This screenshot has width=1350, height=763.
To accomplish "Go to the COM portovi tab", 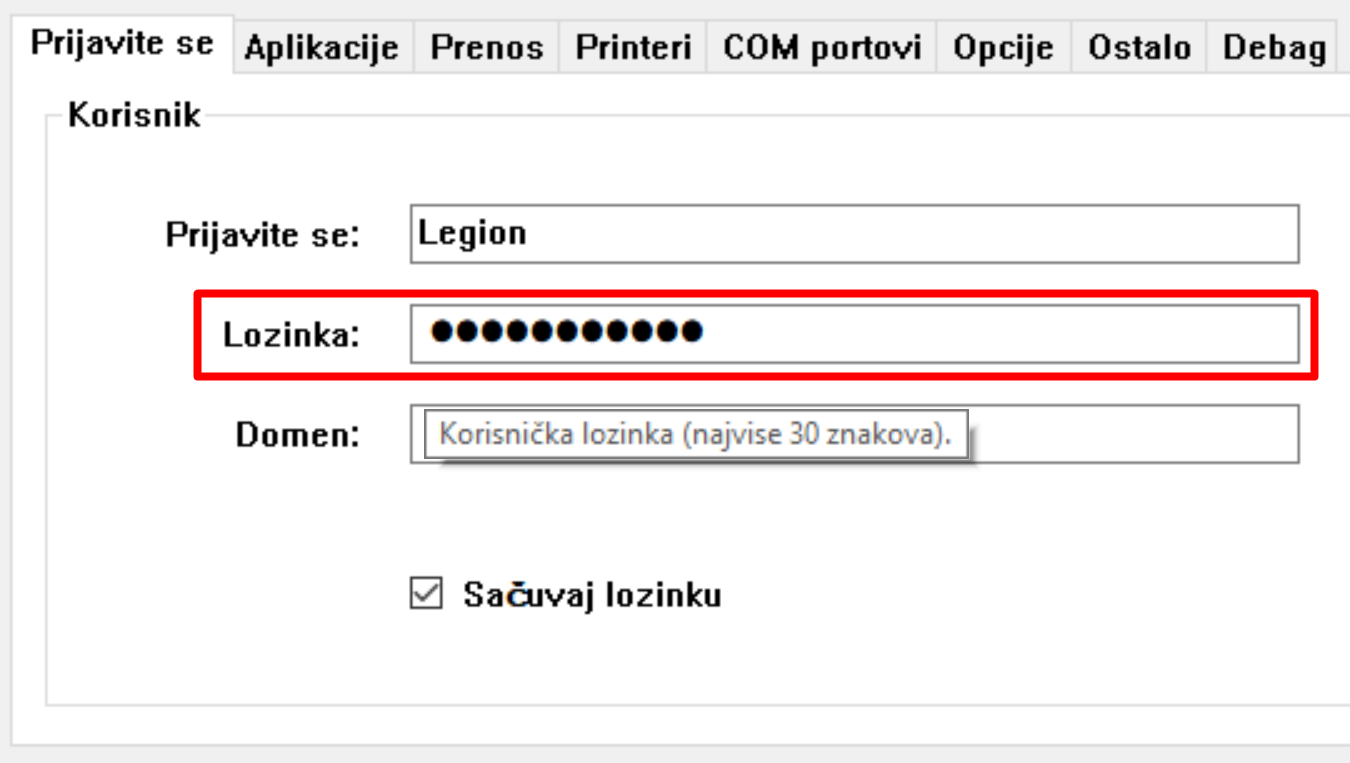I will (822, 48).
